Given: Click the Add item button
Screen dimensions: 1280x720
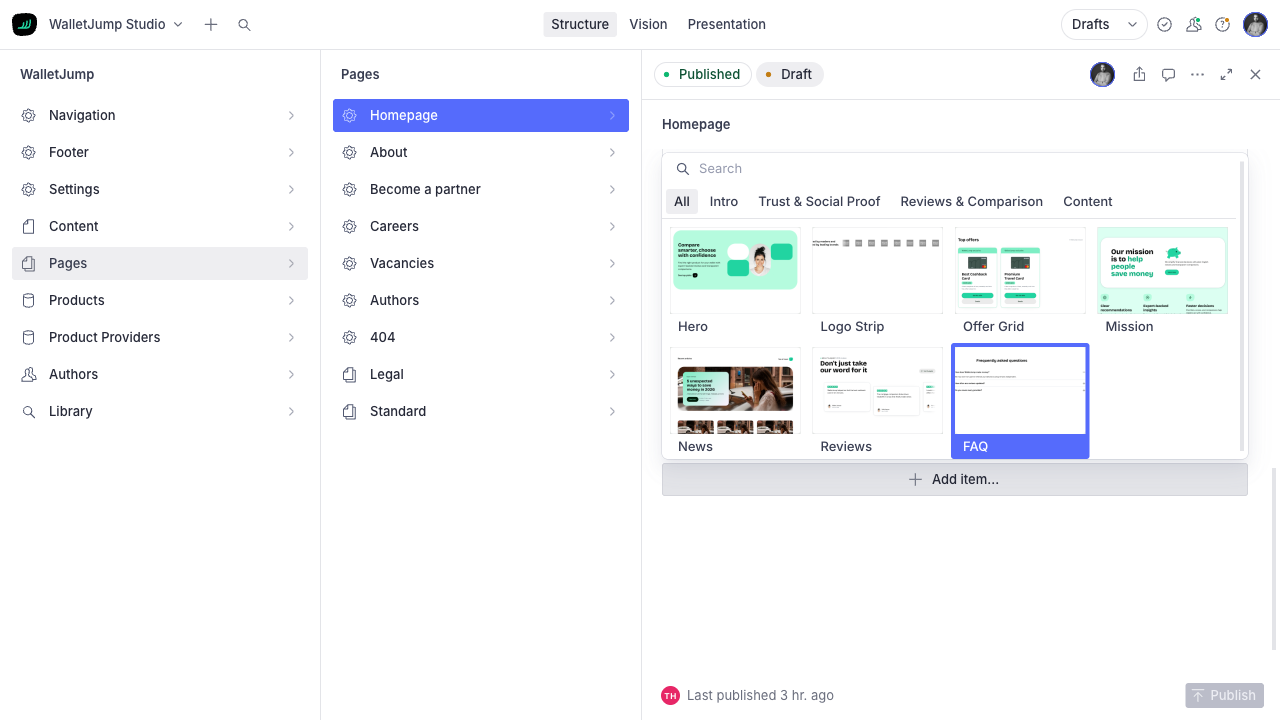Looking at the screenshot, I should click(955, 479).
